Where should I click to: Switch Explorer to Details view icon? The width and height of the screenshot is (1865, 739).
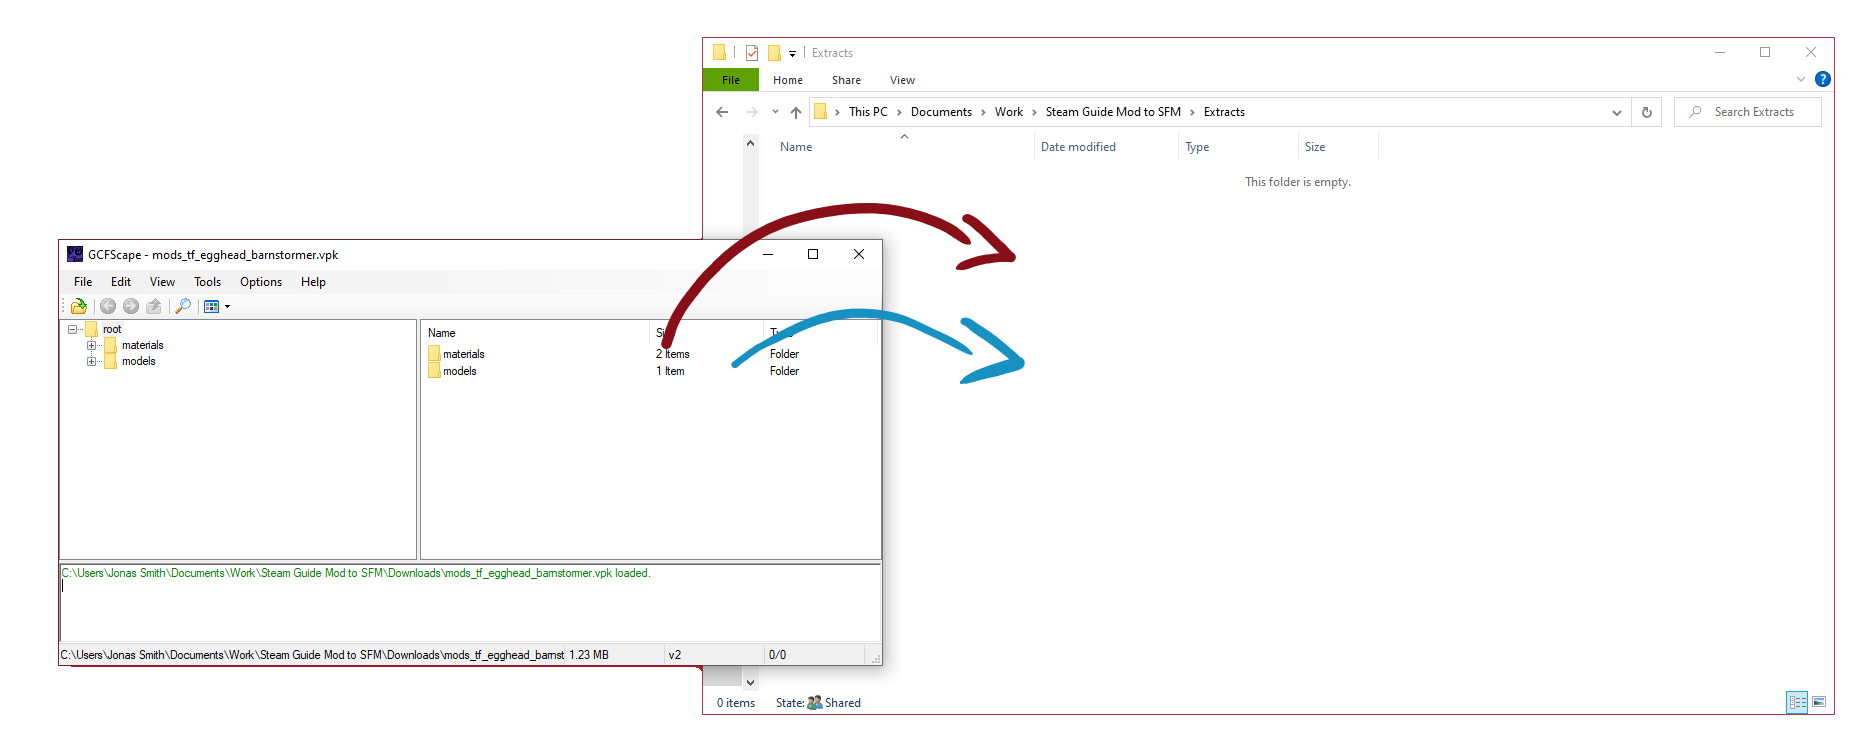pos(1797,702)
